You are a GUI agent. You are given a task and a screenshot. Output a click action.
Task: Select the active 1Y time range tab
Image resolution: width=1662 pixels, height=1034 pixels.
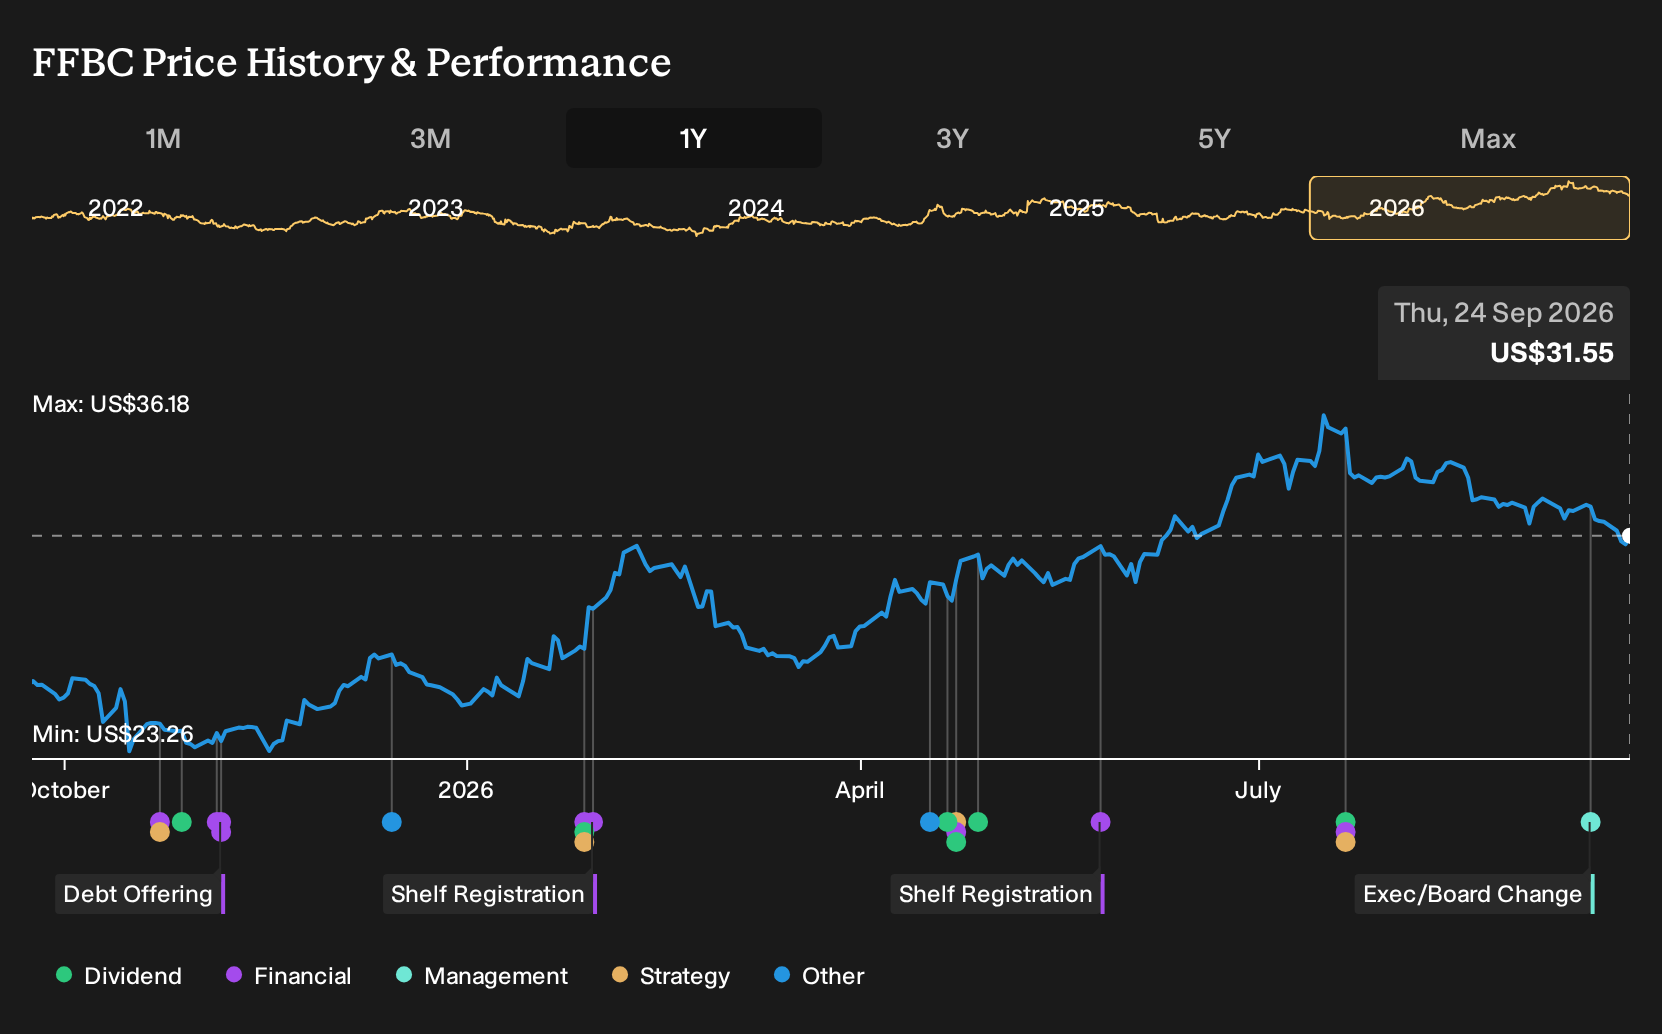point(694,138)
